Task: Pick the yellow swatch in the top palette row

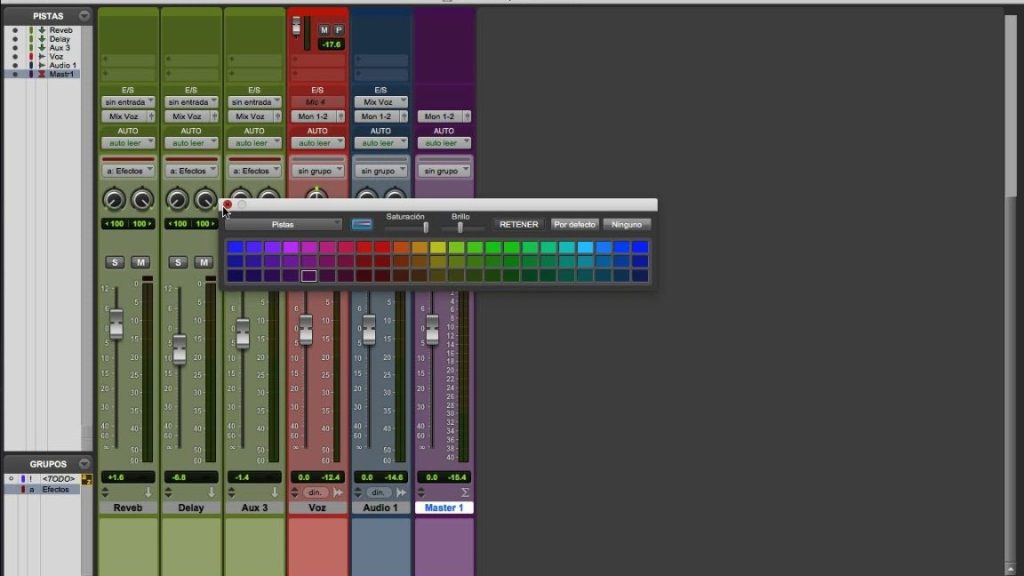Action: pyautogui.click(x=438, y=247)
